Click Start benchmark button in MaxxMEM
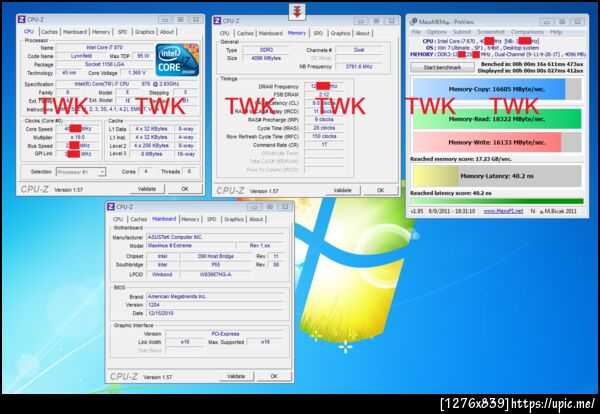The height and width of the screenshot is (414, 600). 442,67
